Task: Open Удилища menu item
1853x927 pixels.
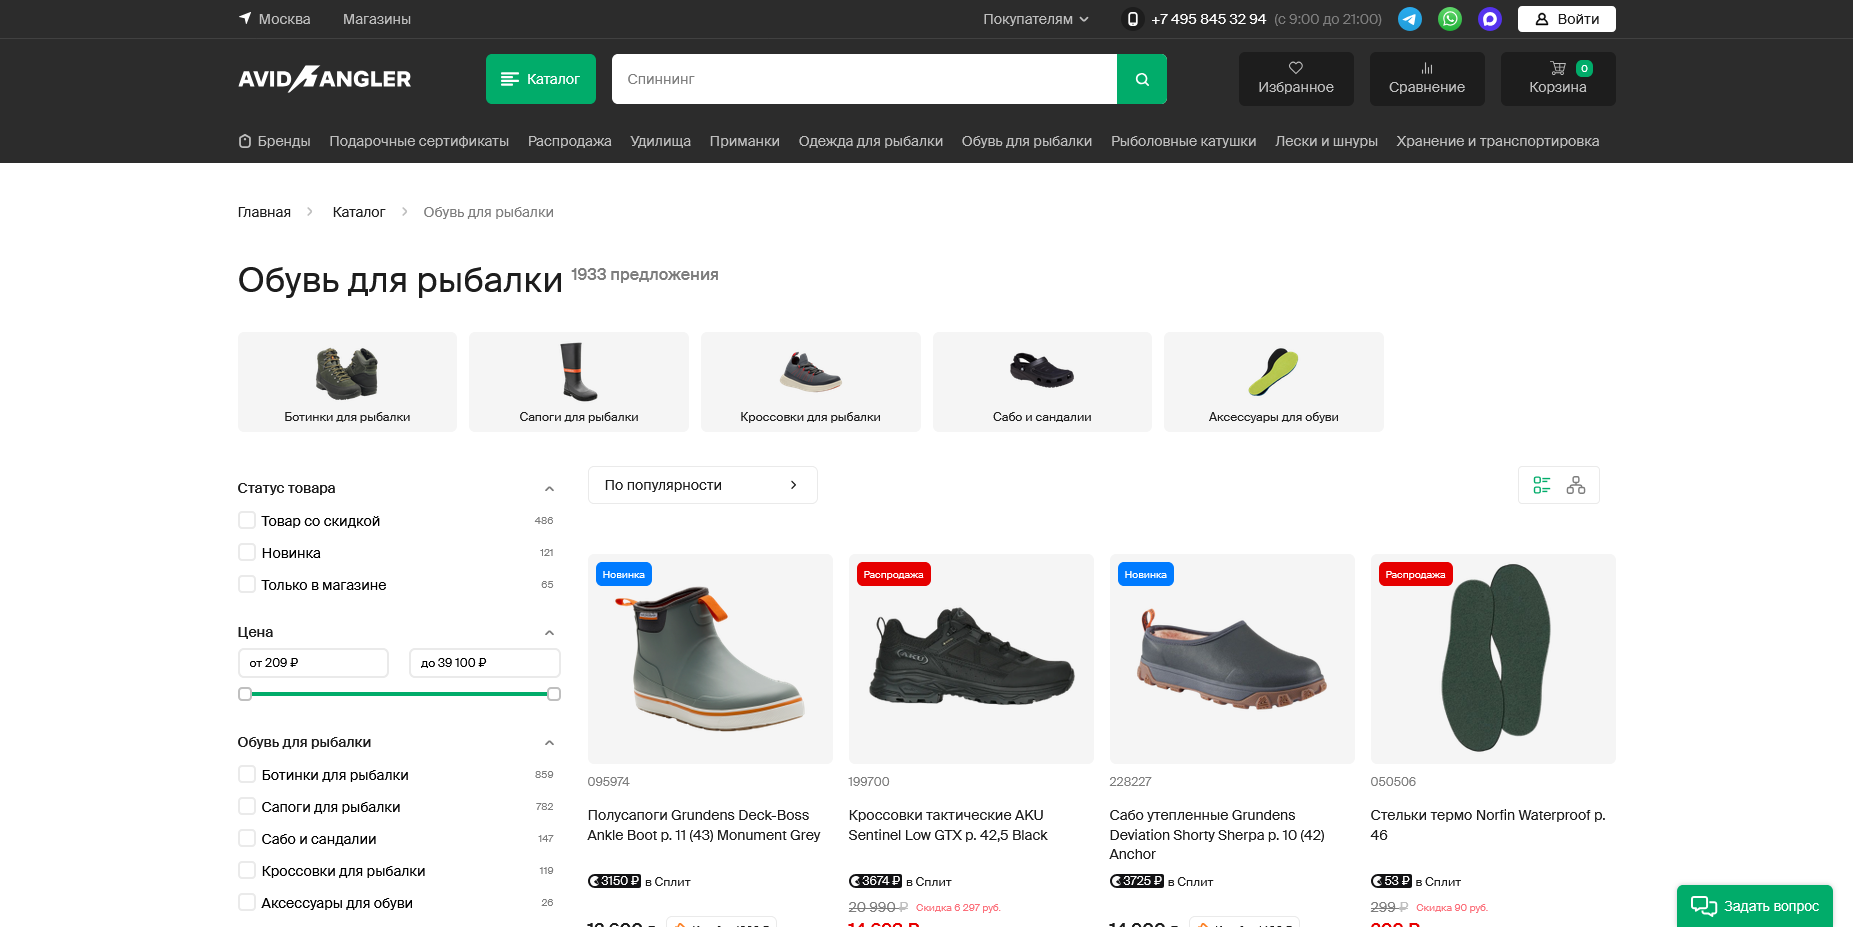Action: click(x=661, y=141)
